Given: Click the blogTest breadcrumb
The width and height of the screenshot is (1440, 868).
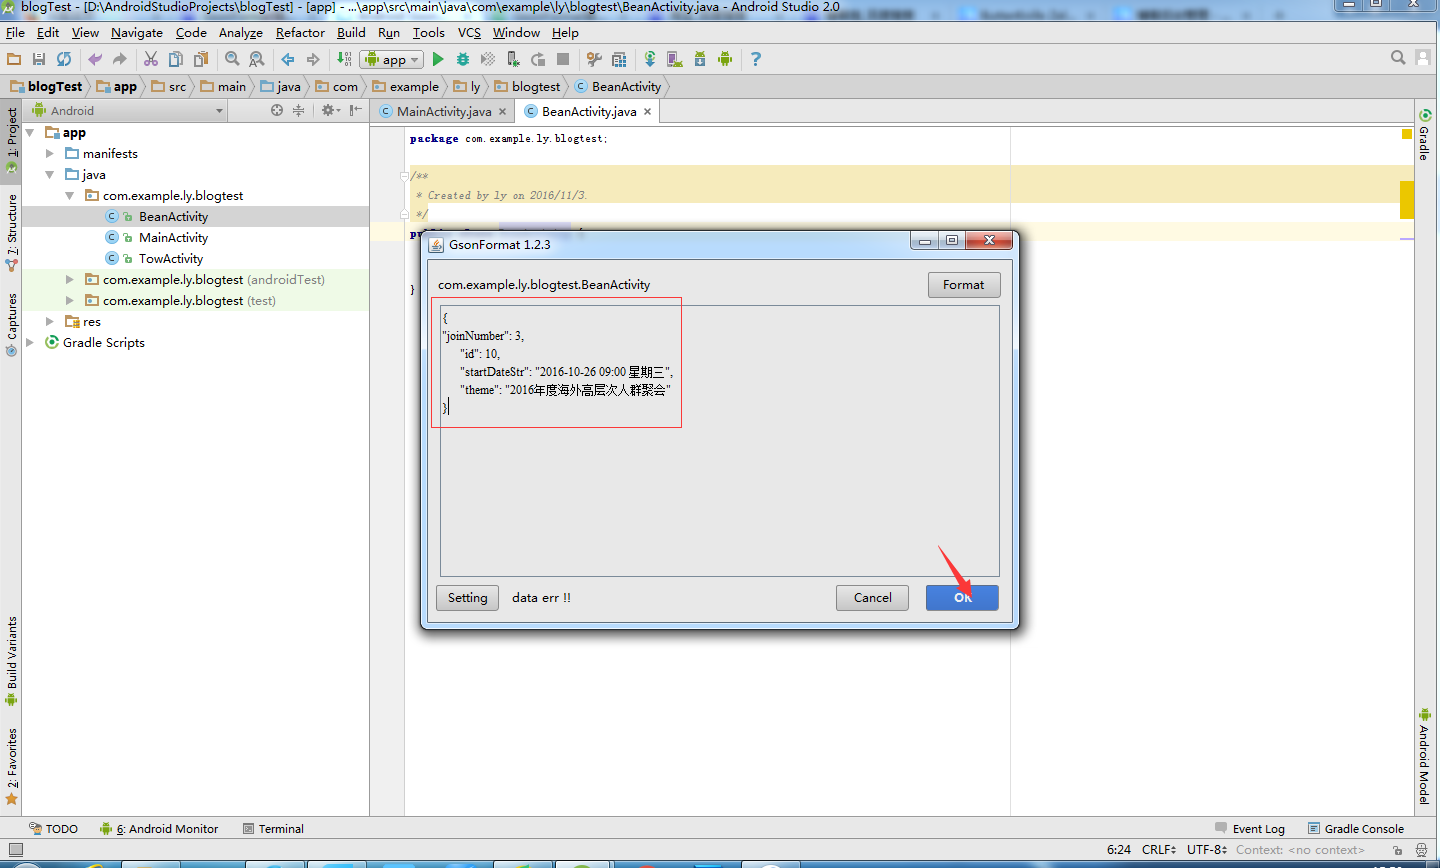Looking at the screenshot, I should pyautogui.click(x=46, y=86).
